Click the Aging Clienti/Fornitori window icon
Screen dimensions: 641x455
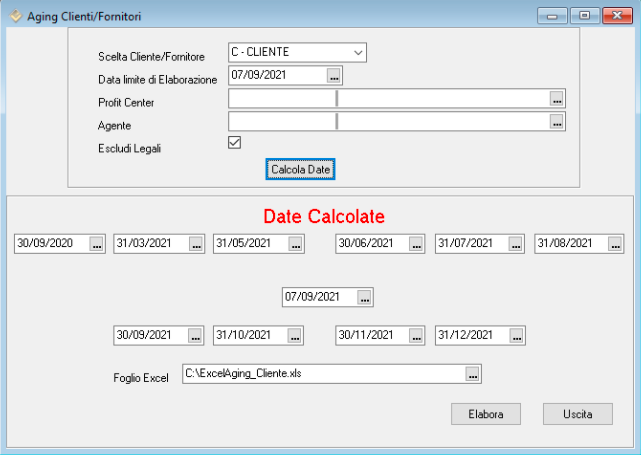tap(14, 15)
